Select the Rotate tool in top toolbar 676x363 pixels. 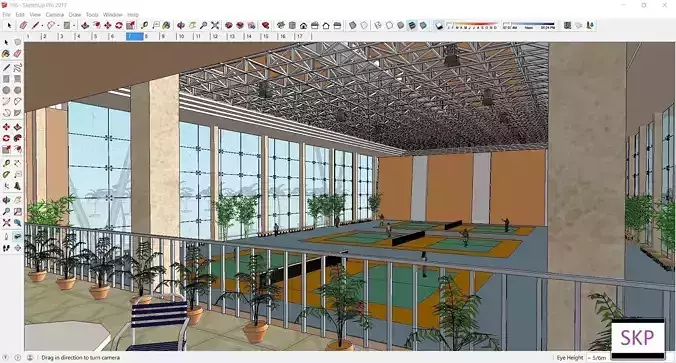[x=119, y=25]
